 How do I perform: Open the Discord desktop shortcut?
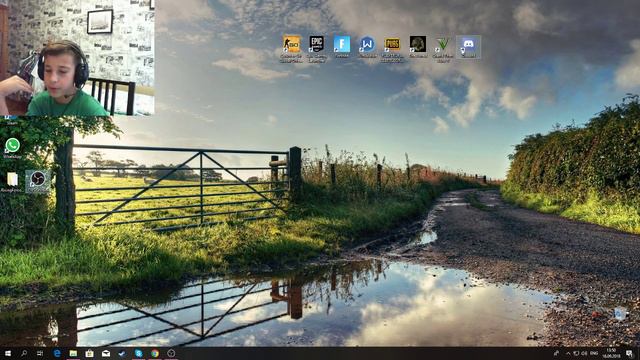(x=468, y=47)
